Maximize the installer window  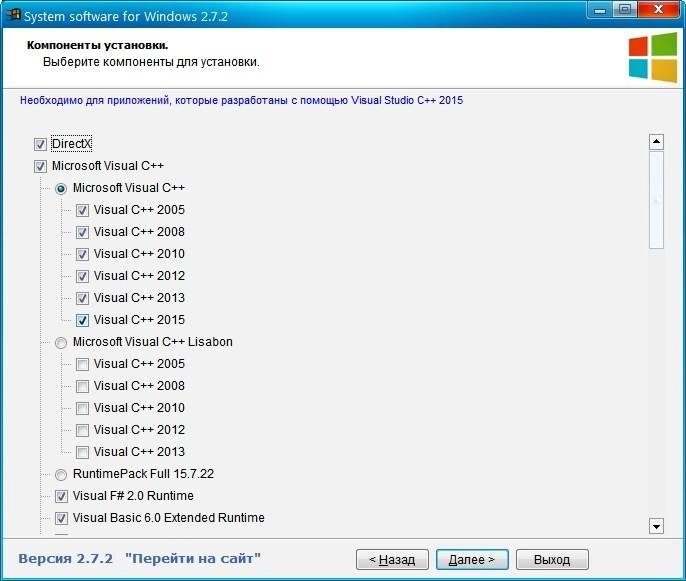coord(625,10)
